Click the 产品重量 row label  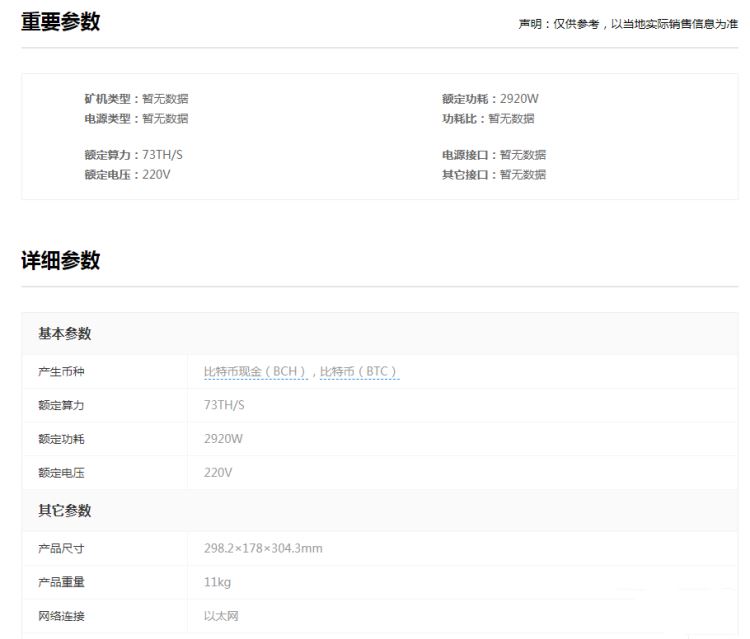pyautogui.click(x=61, y=582)
